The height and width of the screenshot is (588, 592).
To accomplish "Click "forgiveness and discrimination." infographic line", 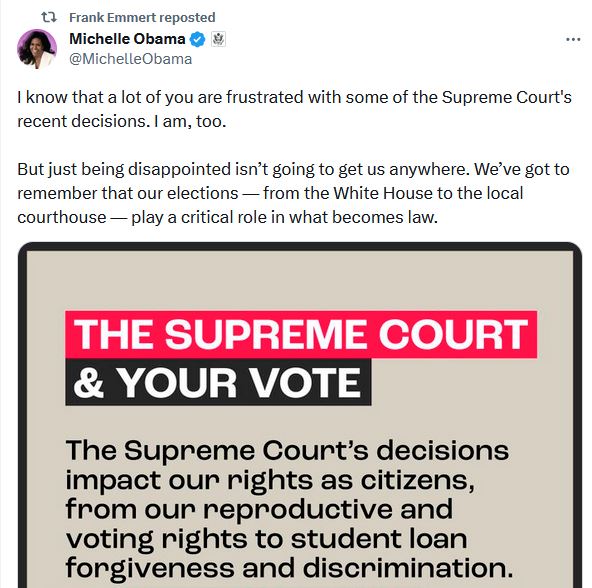I will click(290, 567).
